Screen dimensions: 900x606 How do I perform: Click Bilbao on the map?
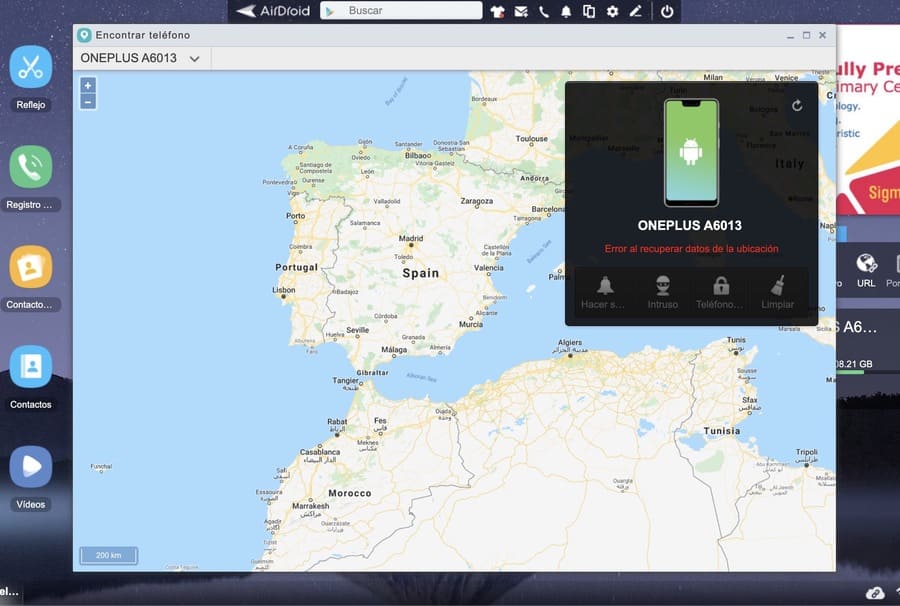[418, 156]
